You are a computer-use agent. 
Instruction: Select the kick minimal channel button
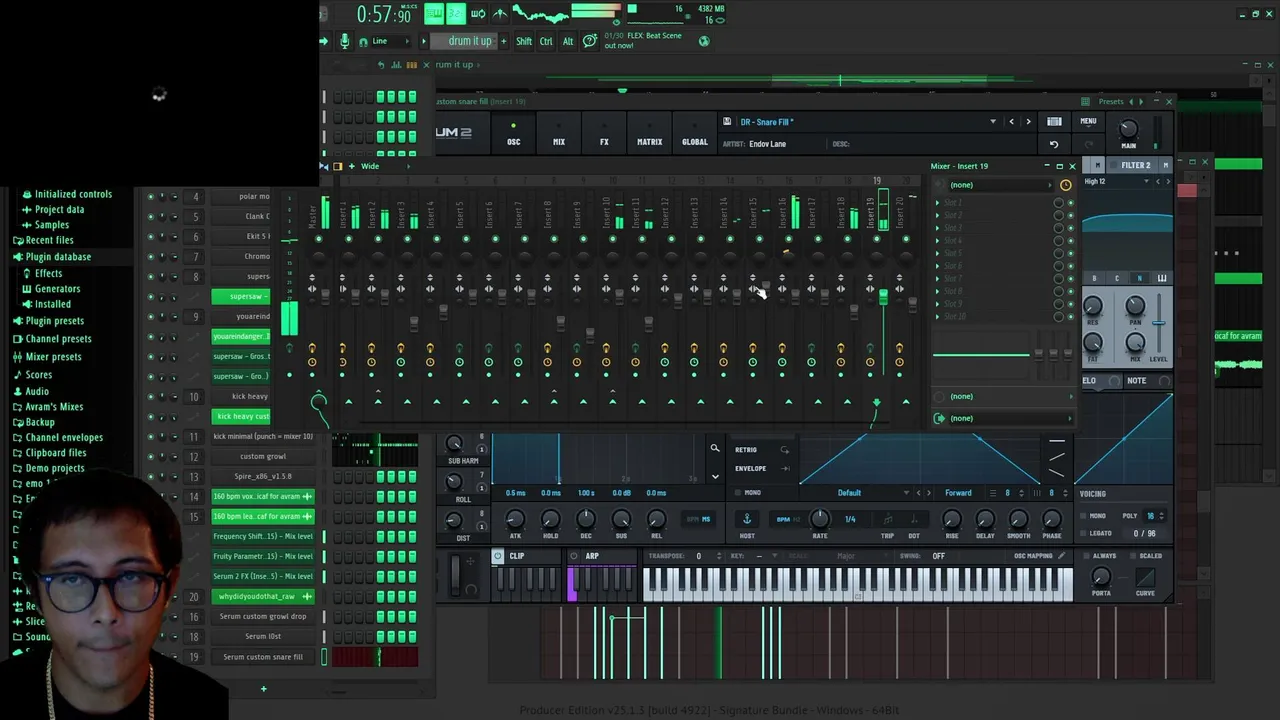tap(263, 436)
